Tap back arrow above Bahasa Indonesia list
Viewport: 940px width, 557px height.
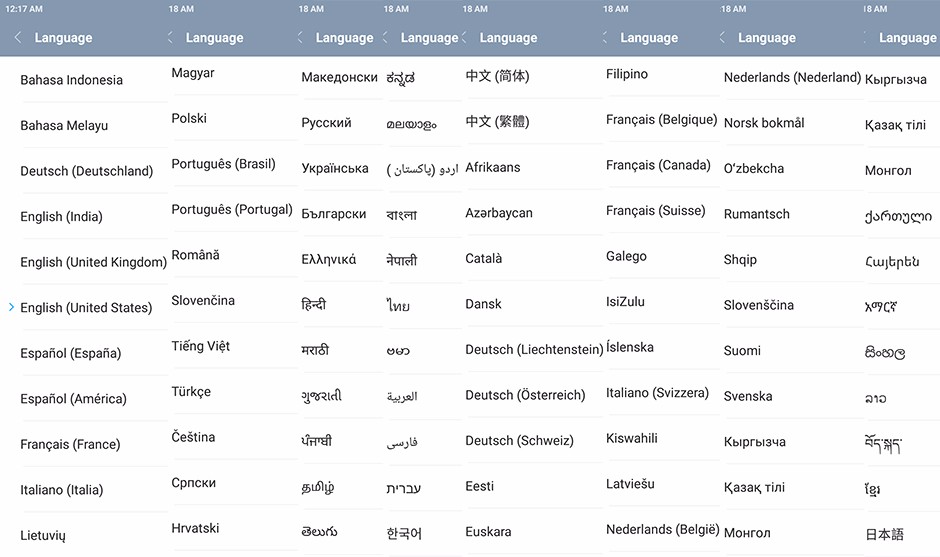(18, 38)
